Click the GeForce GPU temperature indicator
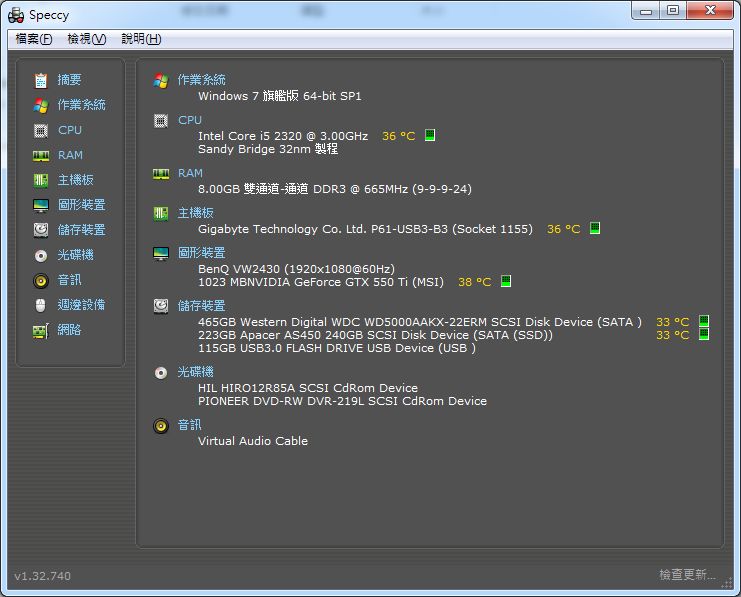This screenshot has width=741, height=597. tap(506, 282)
